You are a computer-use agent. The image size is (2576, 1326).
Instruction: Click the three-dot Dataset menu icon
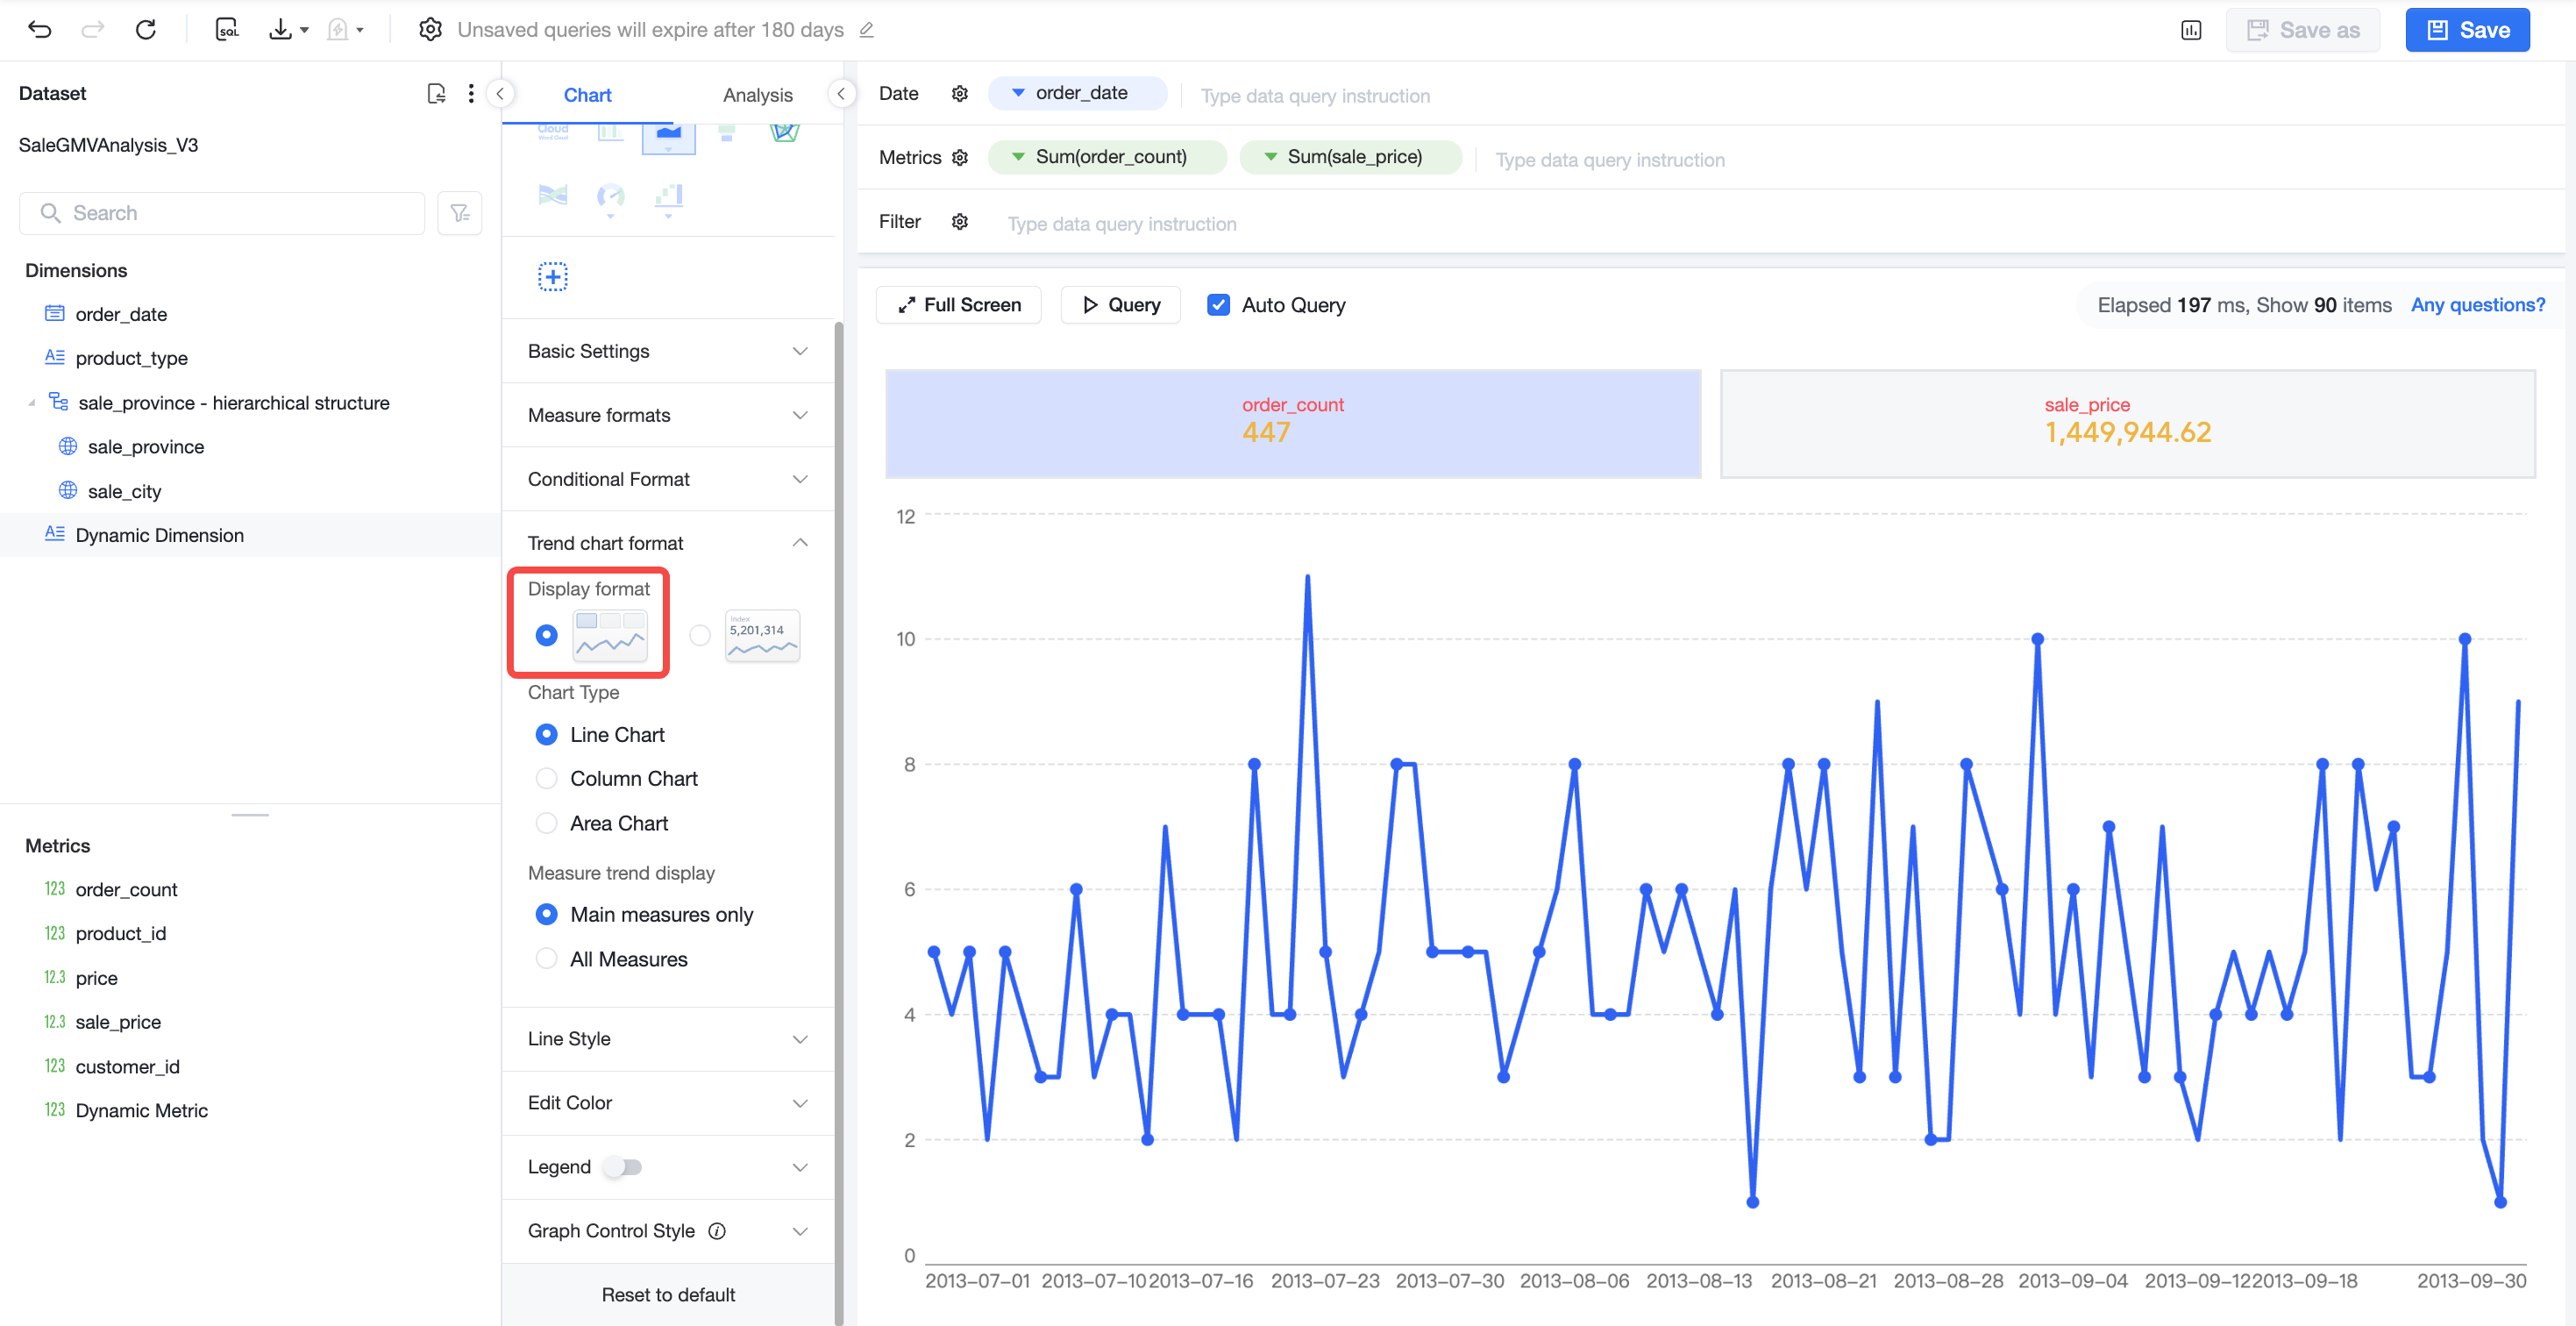tap(471, 94)
